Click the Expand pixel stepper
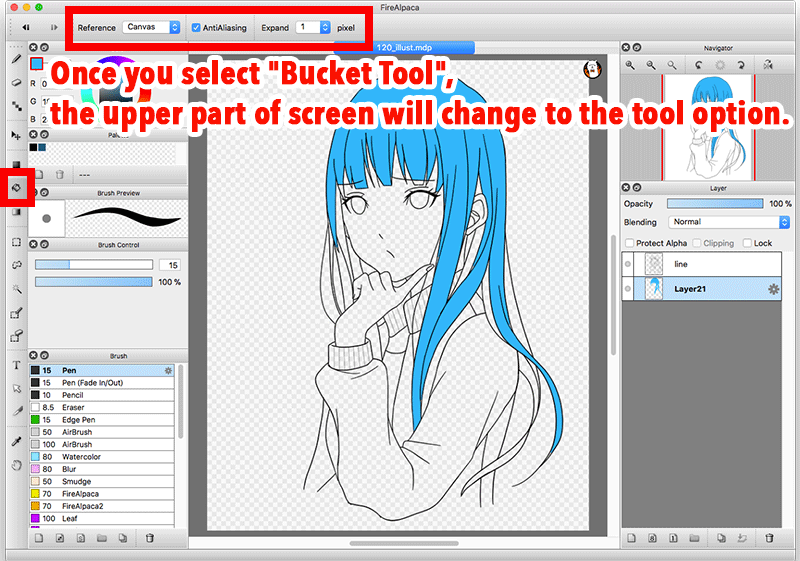Image resolution: width=800 pixels, height=561 pixels. 325,28
